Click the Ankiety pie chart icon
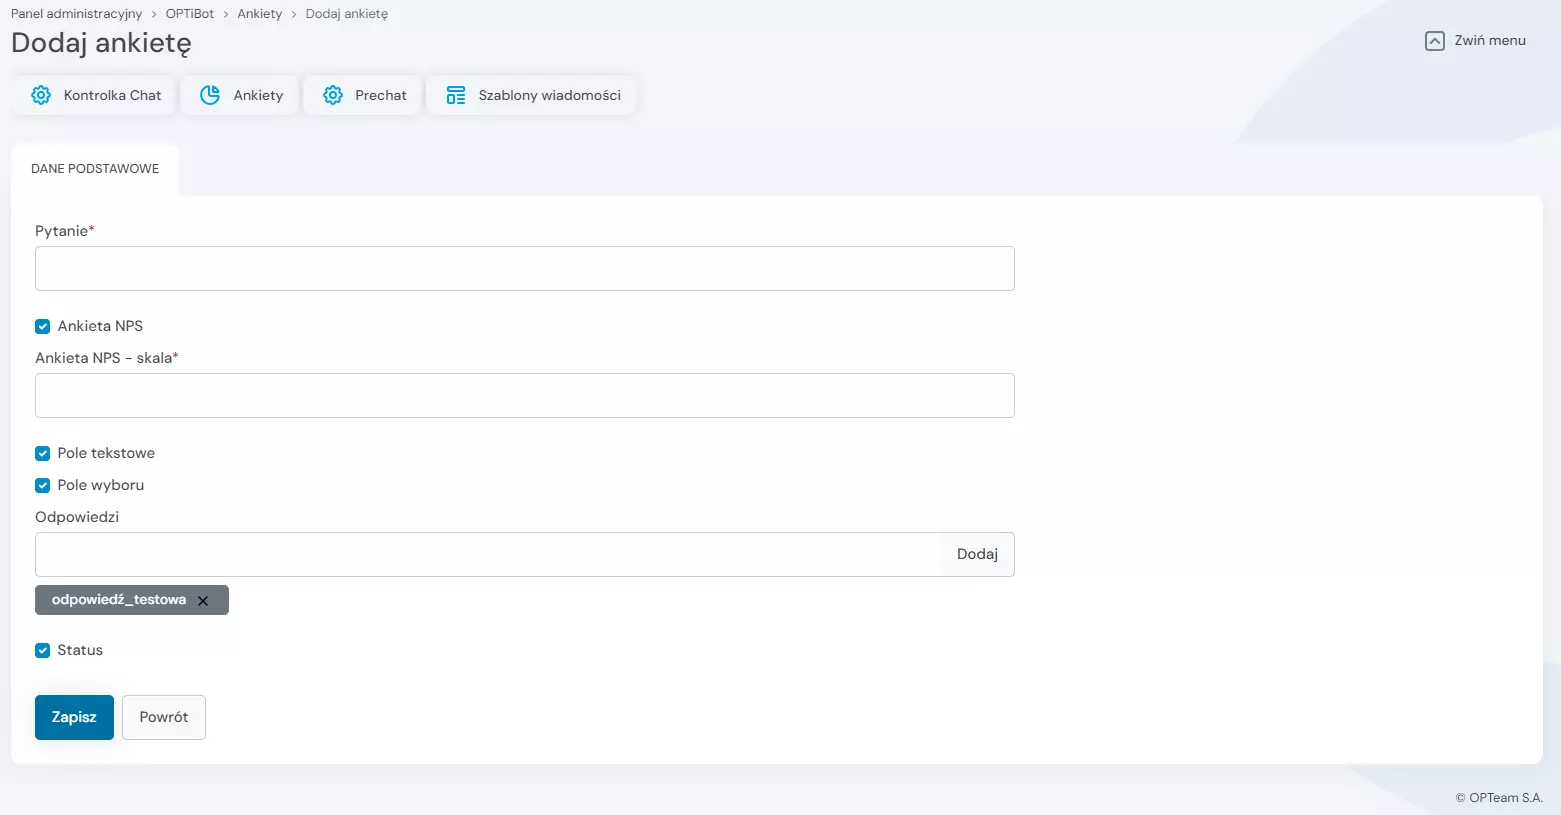 pos(210,95)
